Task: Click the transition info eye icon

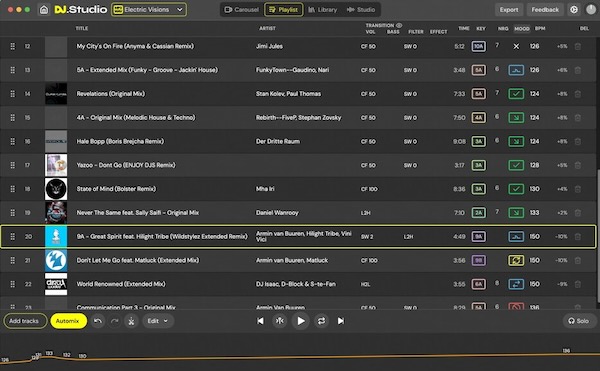Action: (399, 25)
